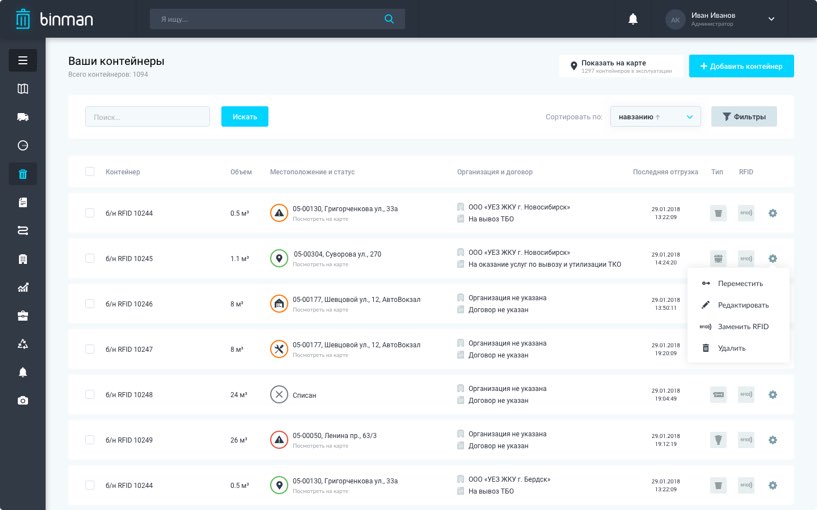
Task: Toggle the select-all checkbox in the table header
Action: pos(90,172)
